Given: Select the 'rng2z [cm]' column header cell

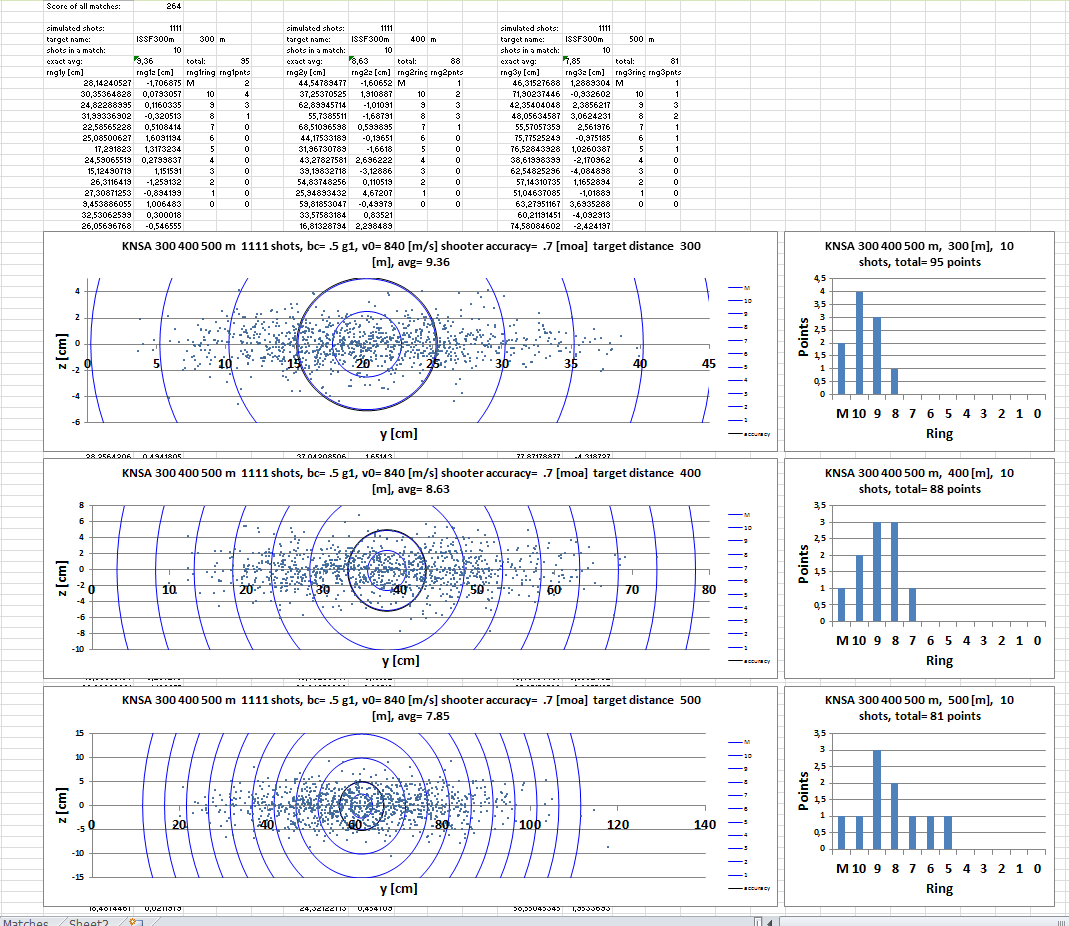Looking at the screenshot, I should pos(372,72).
